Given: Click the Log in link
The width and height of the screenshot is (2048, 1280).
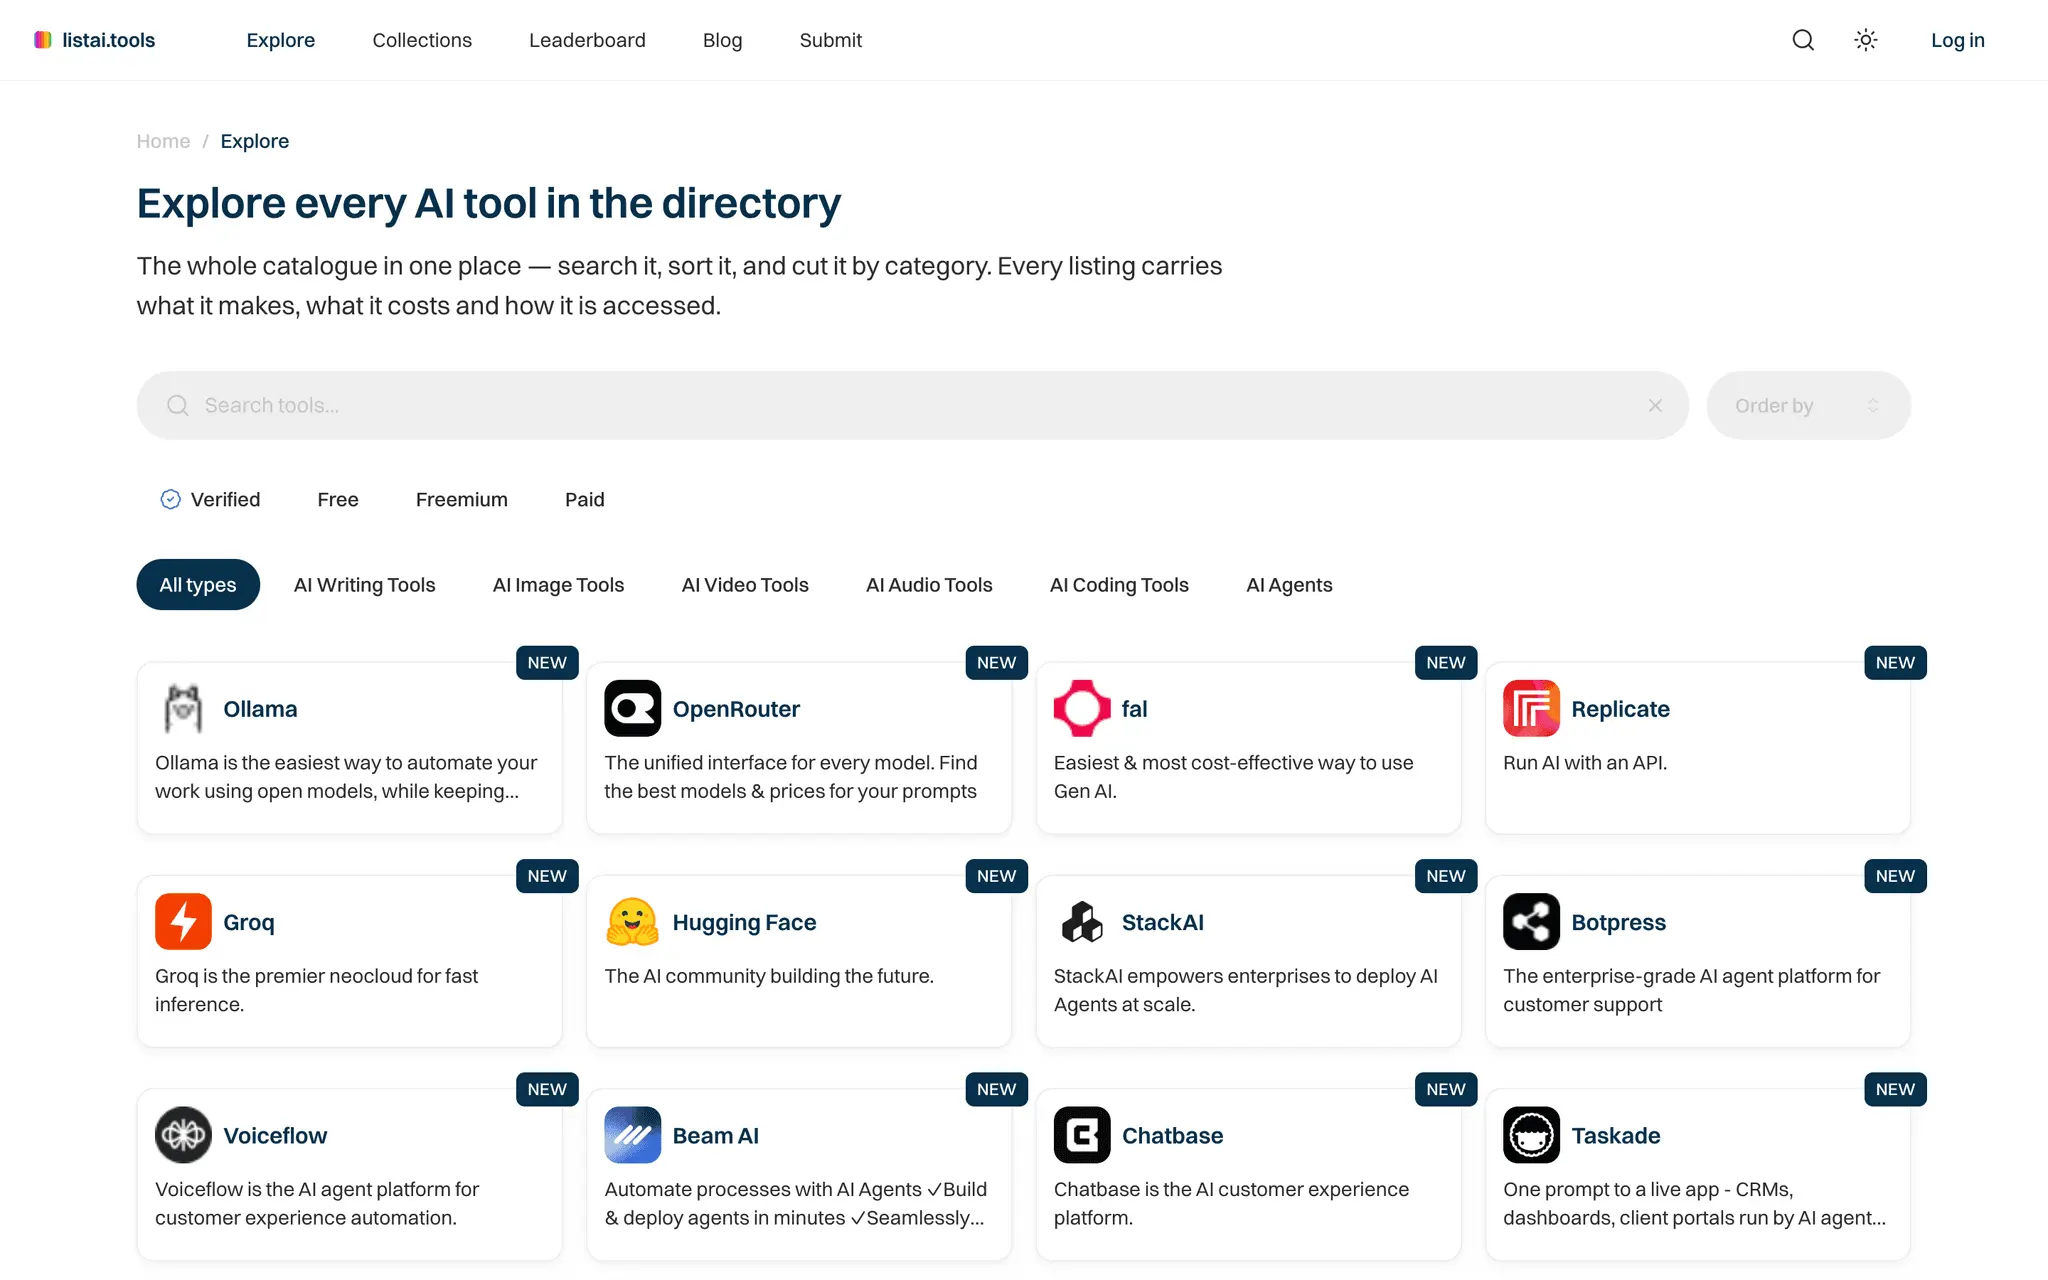Looking at the screenshot, I should click(1957, 40).
